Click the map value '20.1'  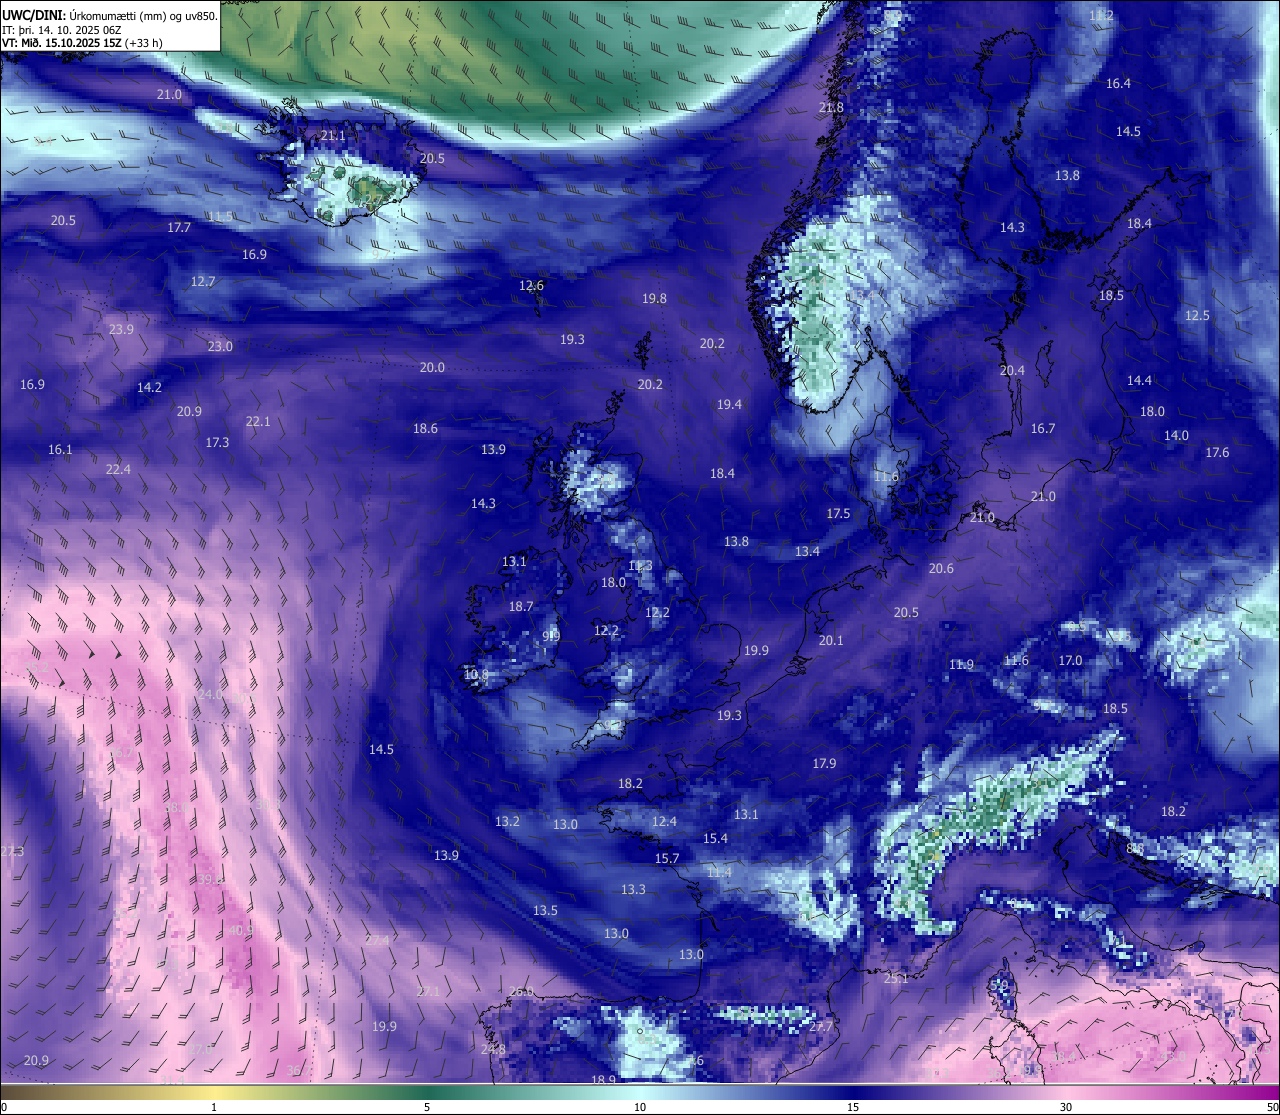[x=831, y=641]
